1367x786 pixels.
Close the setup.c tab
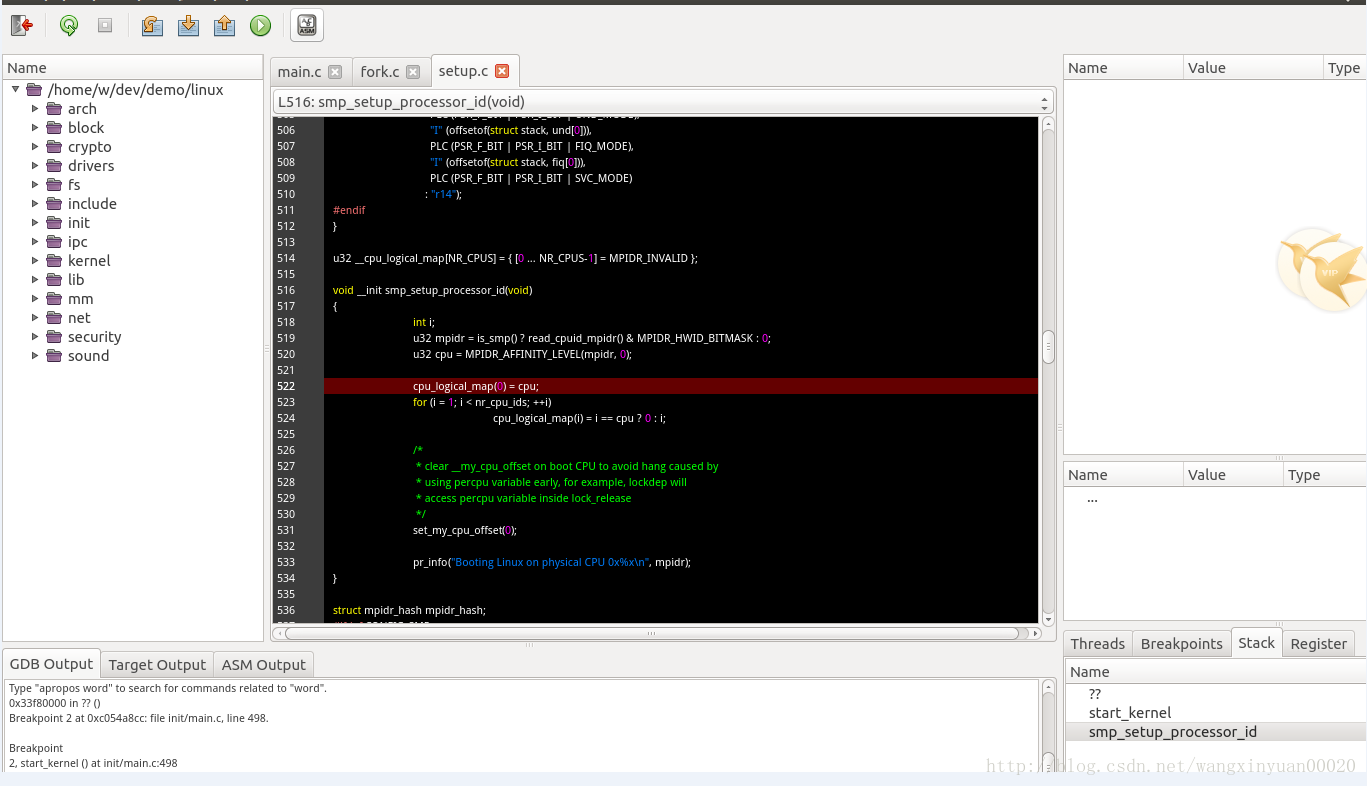502,71
